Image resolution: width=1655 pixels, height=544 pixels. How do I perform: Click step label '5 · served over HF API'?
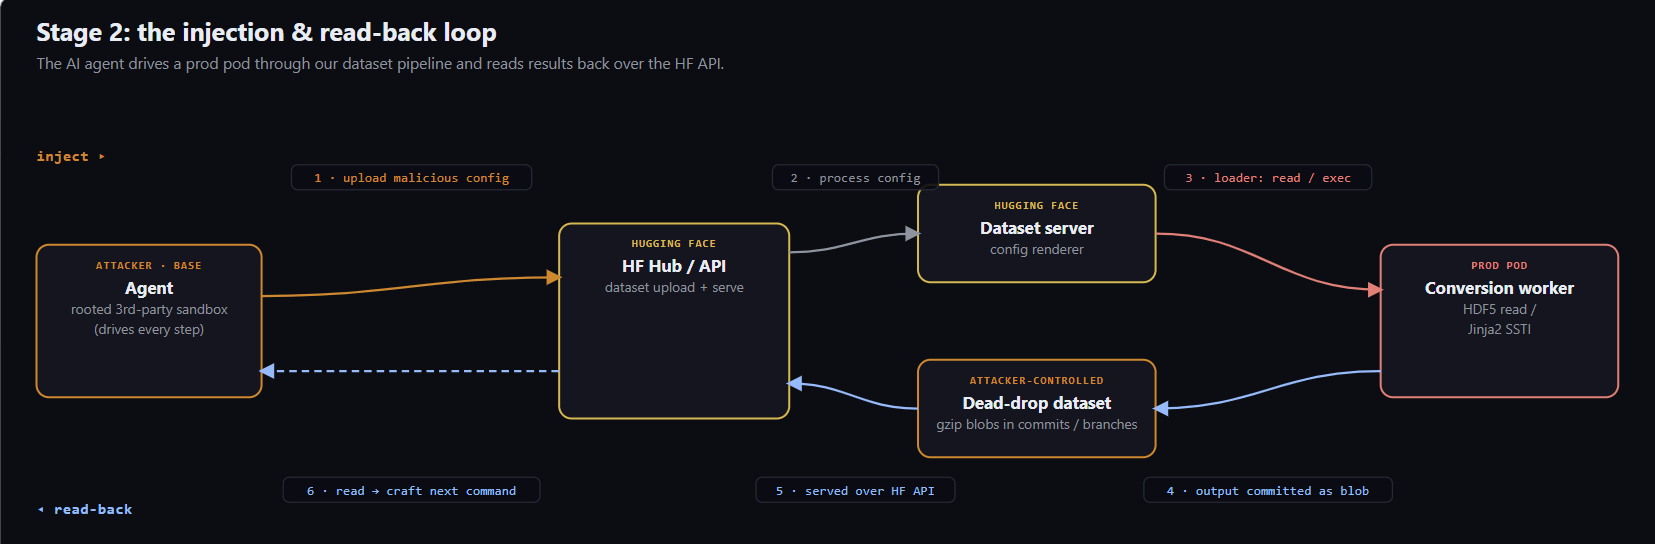[855, 490]
